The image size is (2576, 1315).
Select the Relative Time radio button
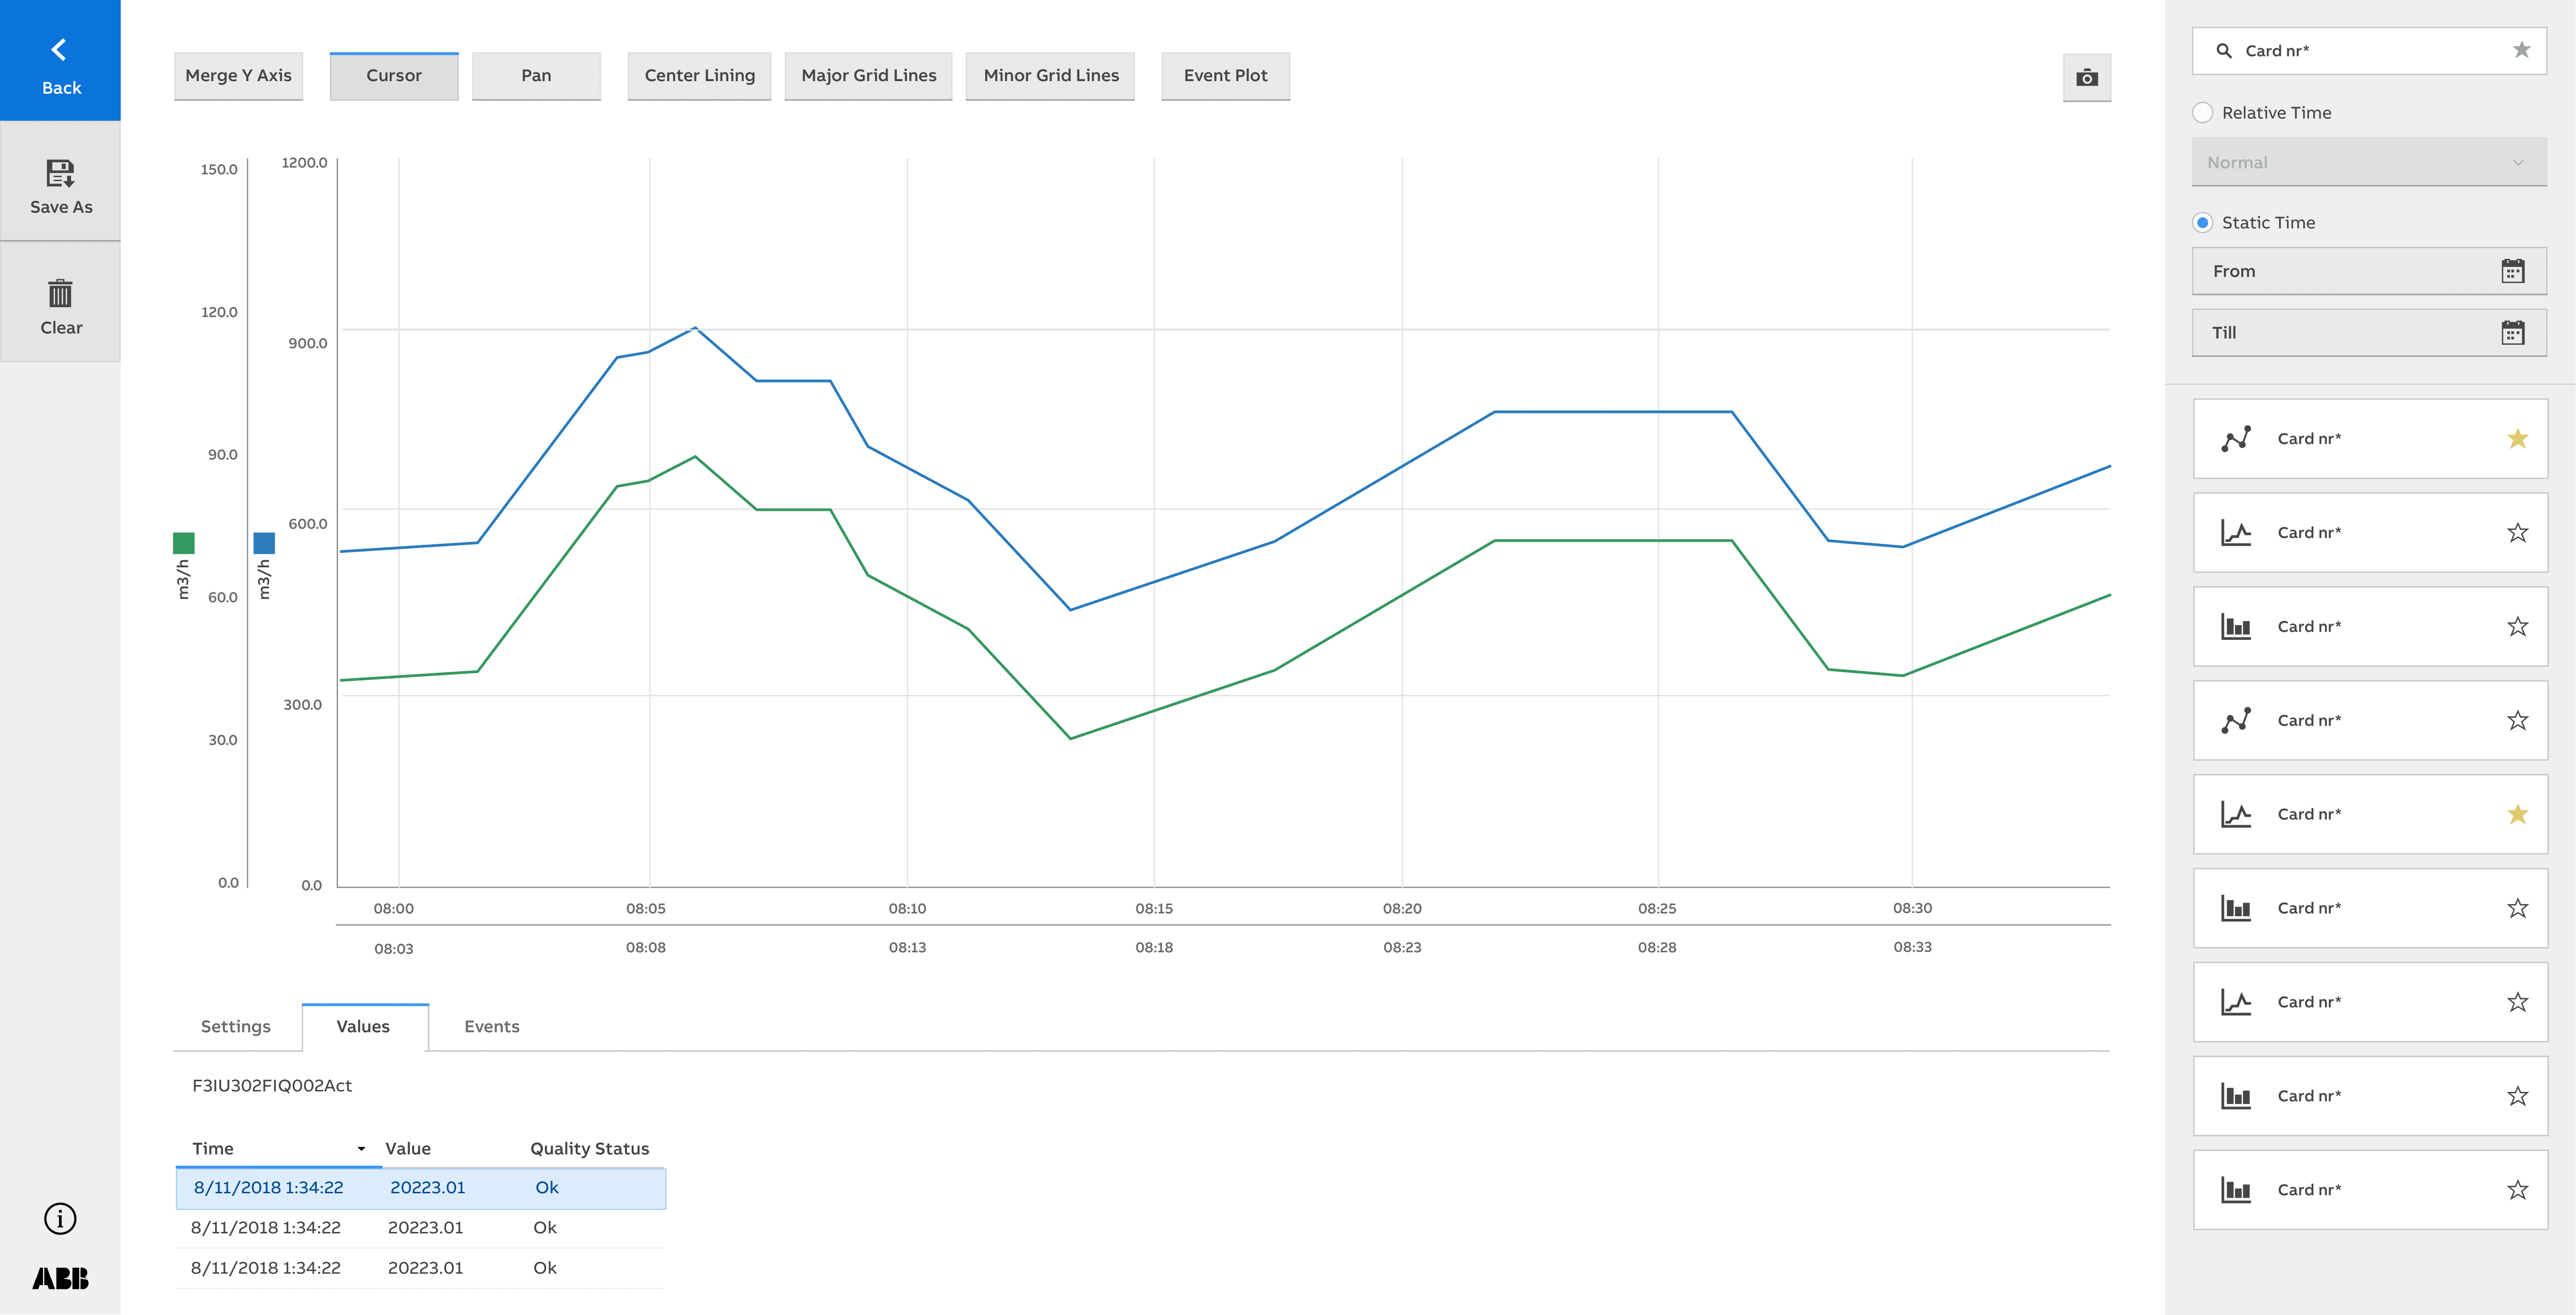click(x=2202, y=113)
